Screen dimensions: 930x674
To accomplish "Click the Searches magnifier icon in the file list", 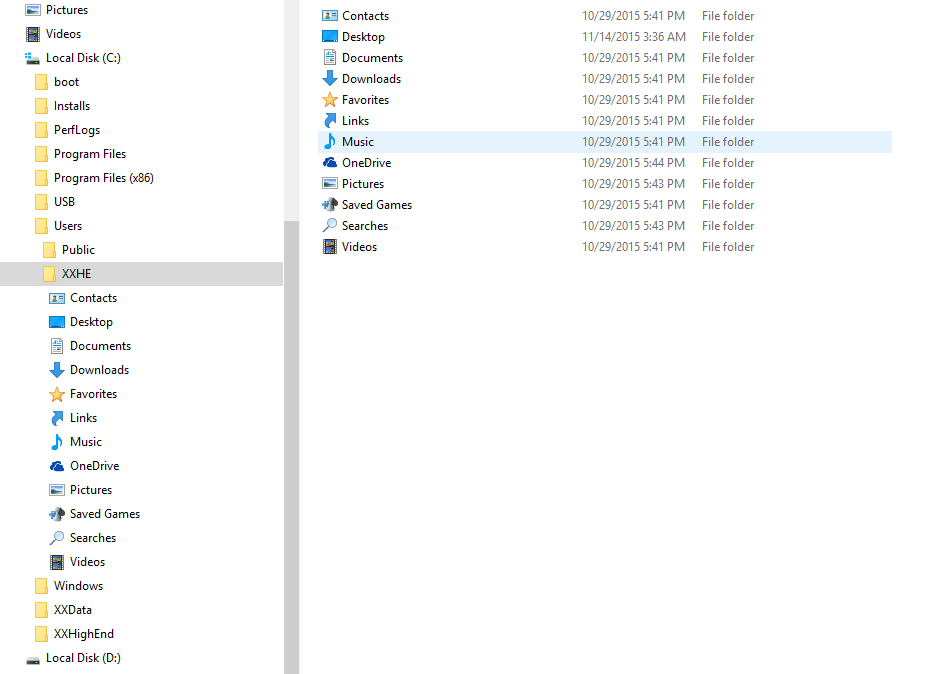I will coord(330,225).
